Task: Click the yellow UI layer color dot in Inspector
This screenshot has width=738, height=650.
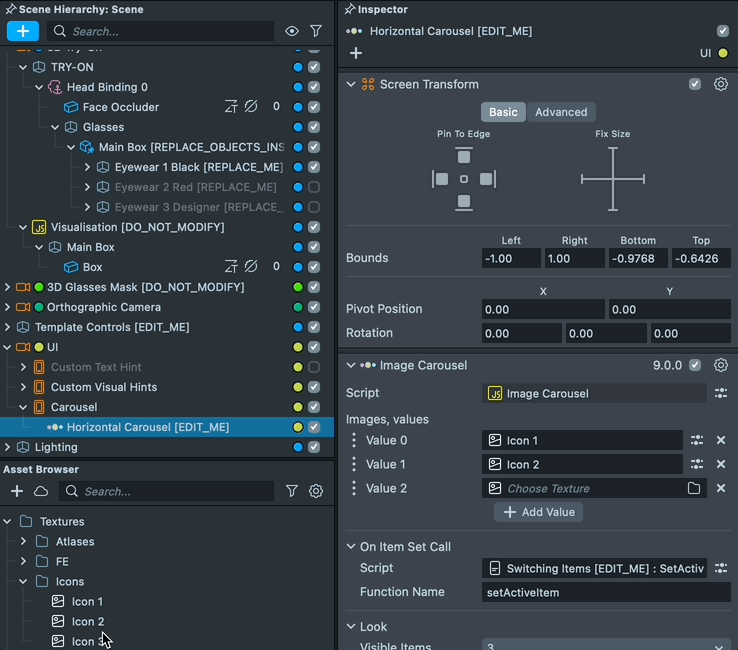Action: [723, 53]
